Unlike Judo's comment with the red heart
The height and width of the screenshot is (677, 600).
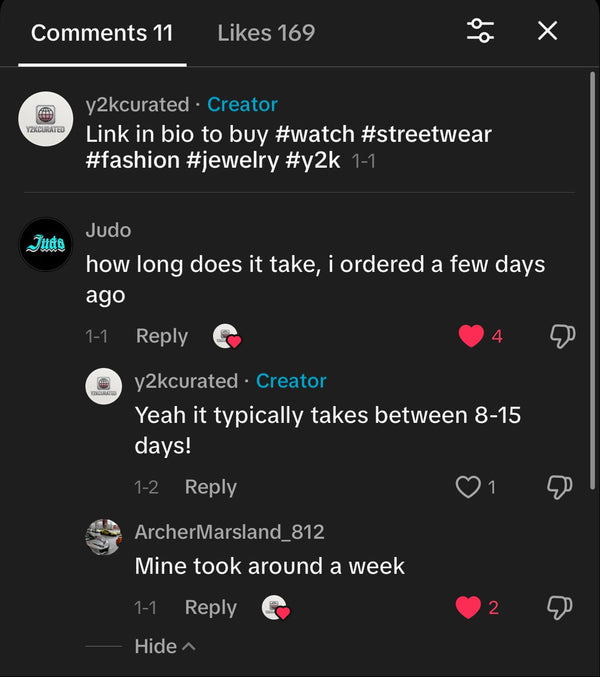tap(471, 336)
